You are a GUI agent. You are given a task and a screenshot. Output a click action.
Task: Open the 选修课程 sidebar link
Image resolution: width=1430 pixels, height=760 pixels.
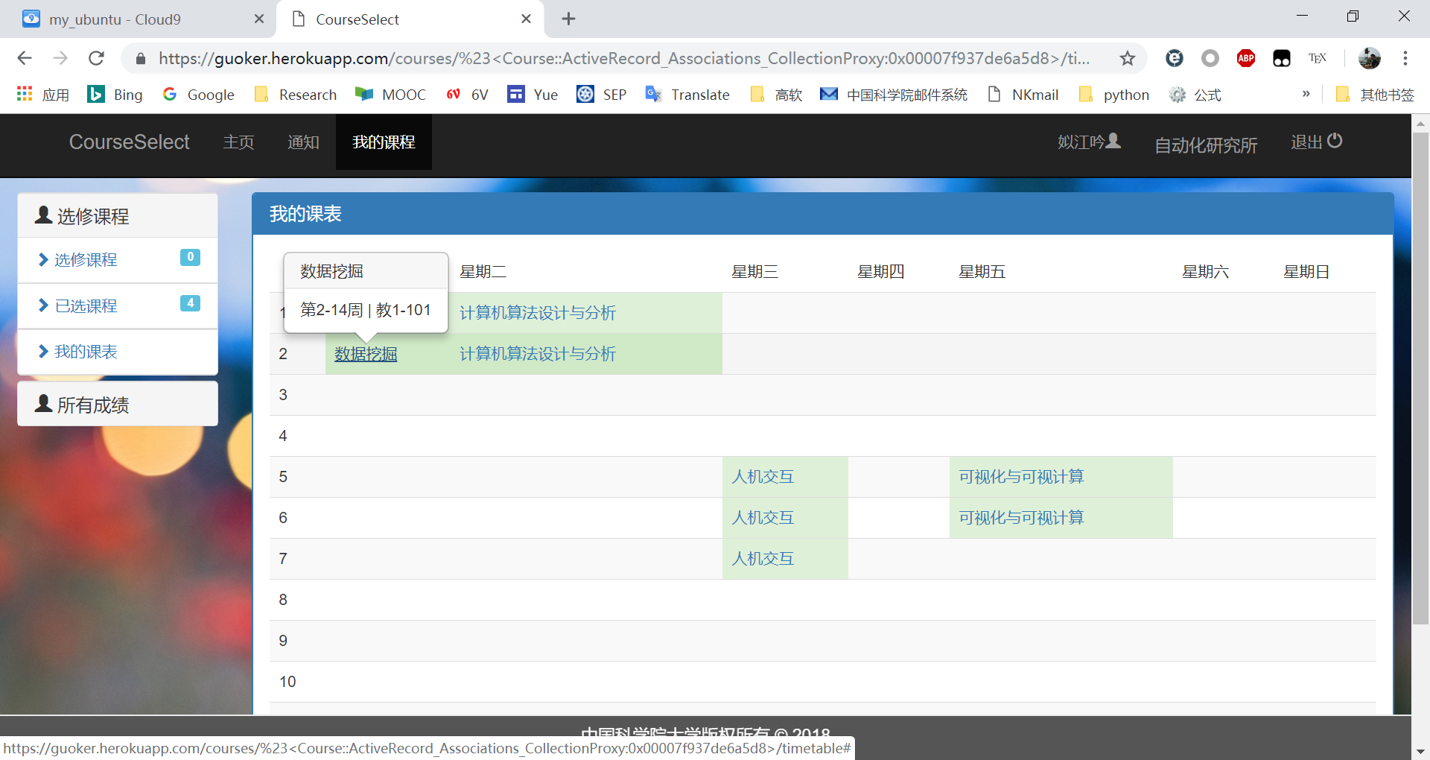click(x=86, y=260)
